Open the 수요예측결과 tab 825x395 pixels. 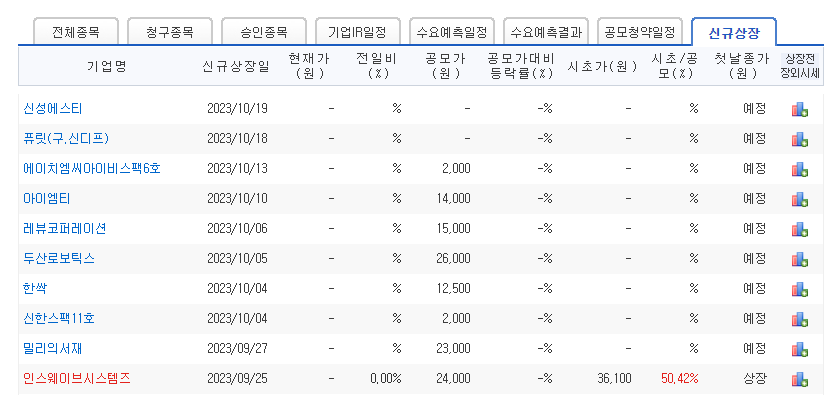(x=546, y=32)
